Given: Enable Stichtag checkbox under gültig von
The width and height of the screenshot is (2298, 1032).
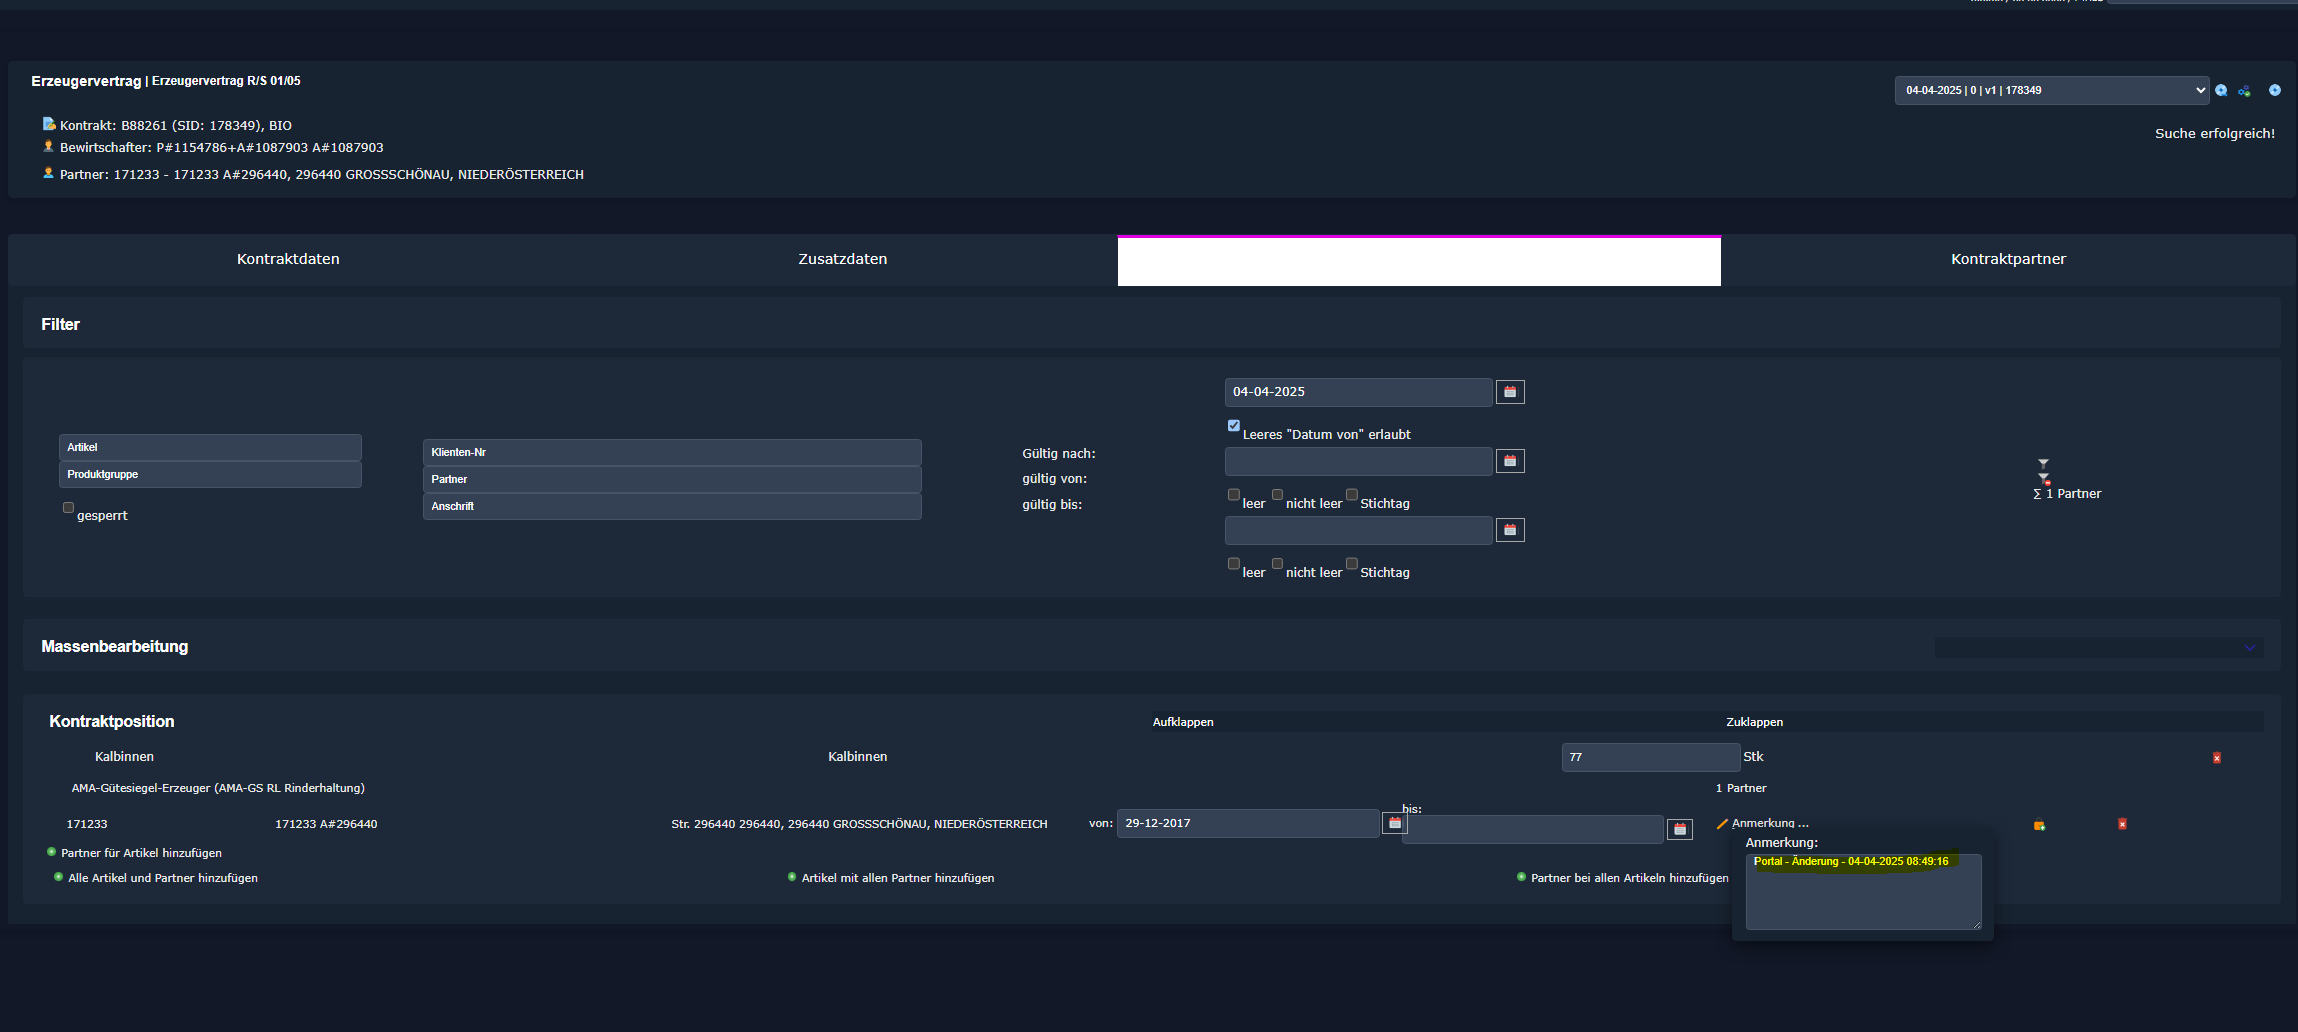Looking at the screenshot, I should coord(1352,495).
